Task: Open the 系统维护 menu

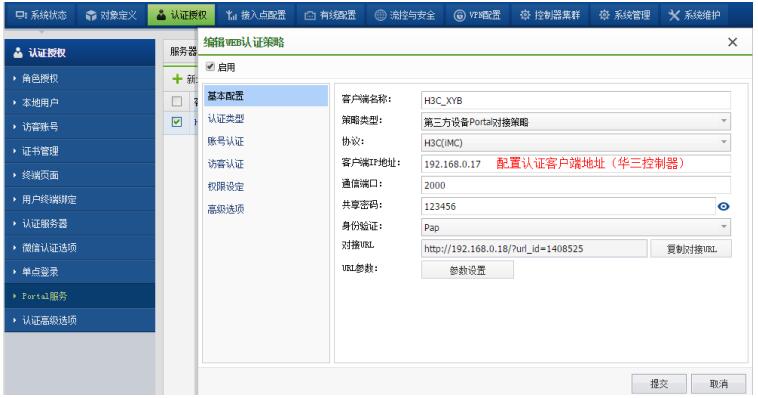Action: [x=694, y=15]
